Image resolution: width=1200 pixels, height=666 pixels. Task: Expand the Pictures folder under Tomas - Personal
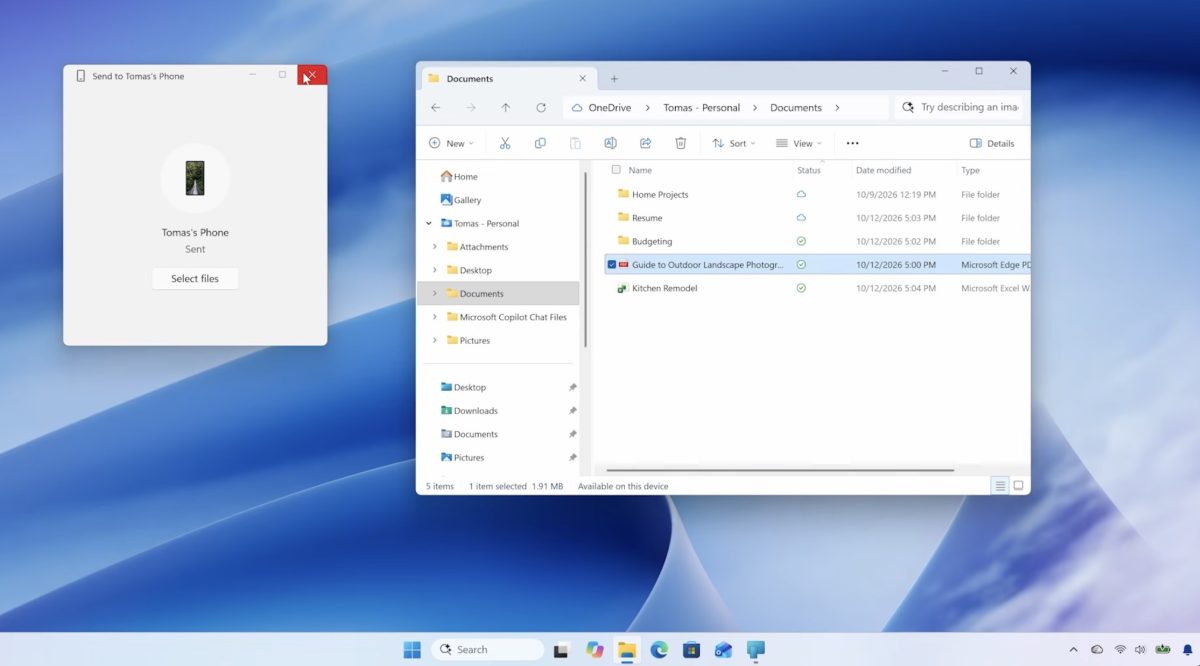pos(434,340)
